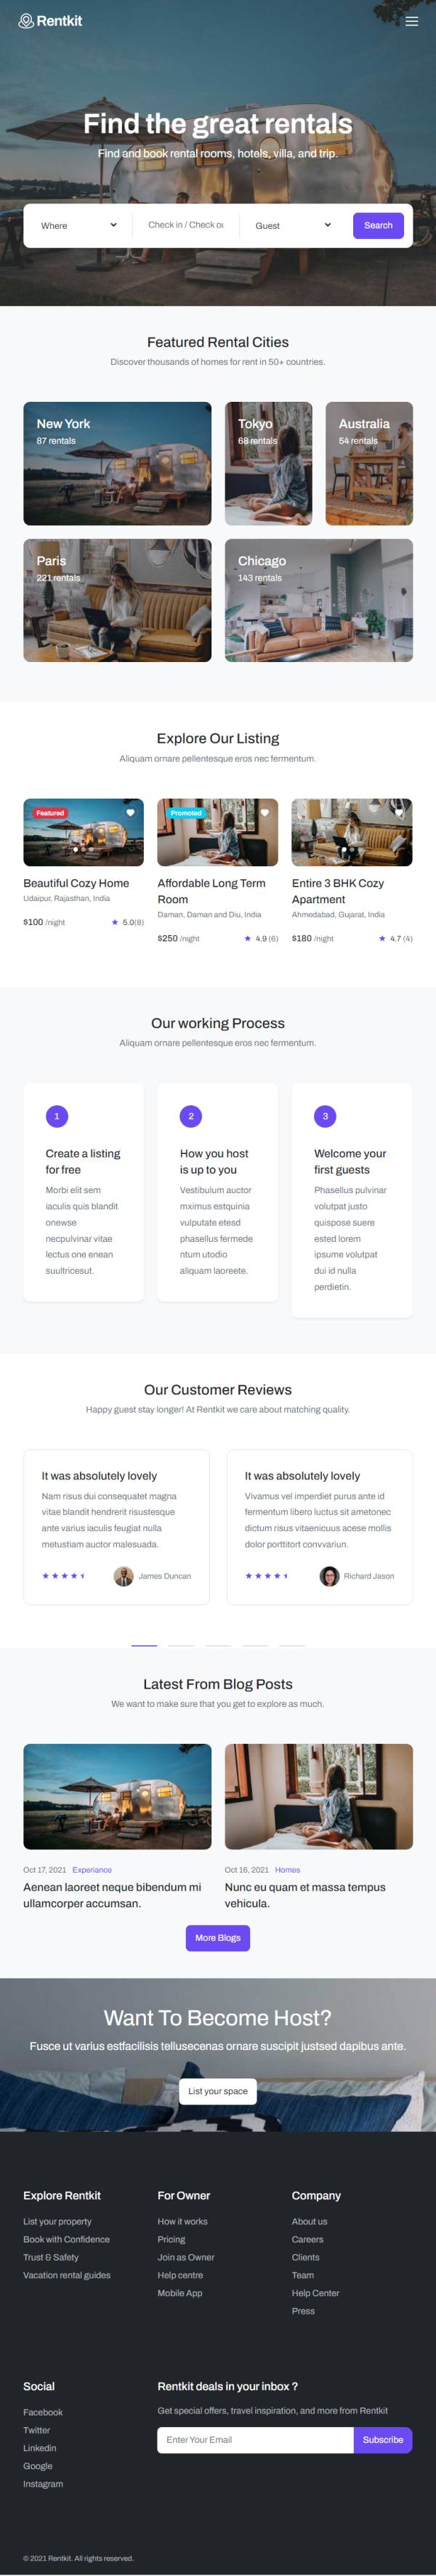Image resolution: width=436 pixels, height=2576 pixels.
Task: Open the New York rentals card
Action: [117, 464]
